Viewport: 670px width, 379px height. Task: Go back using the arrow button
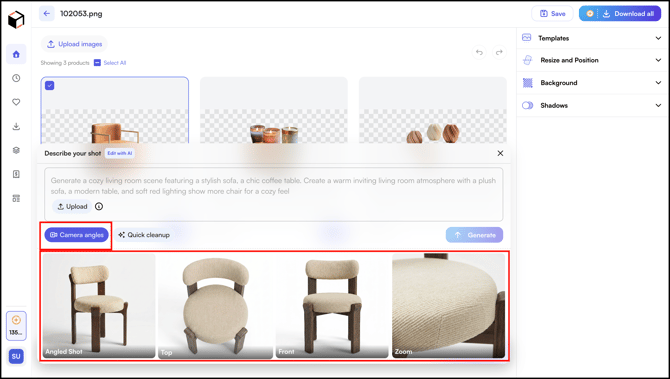pyautogui.click(x=47, y=14)
